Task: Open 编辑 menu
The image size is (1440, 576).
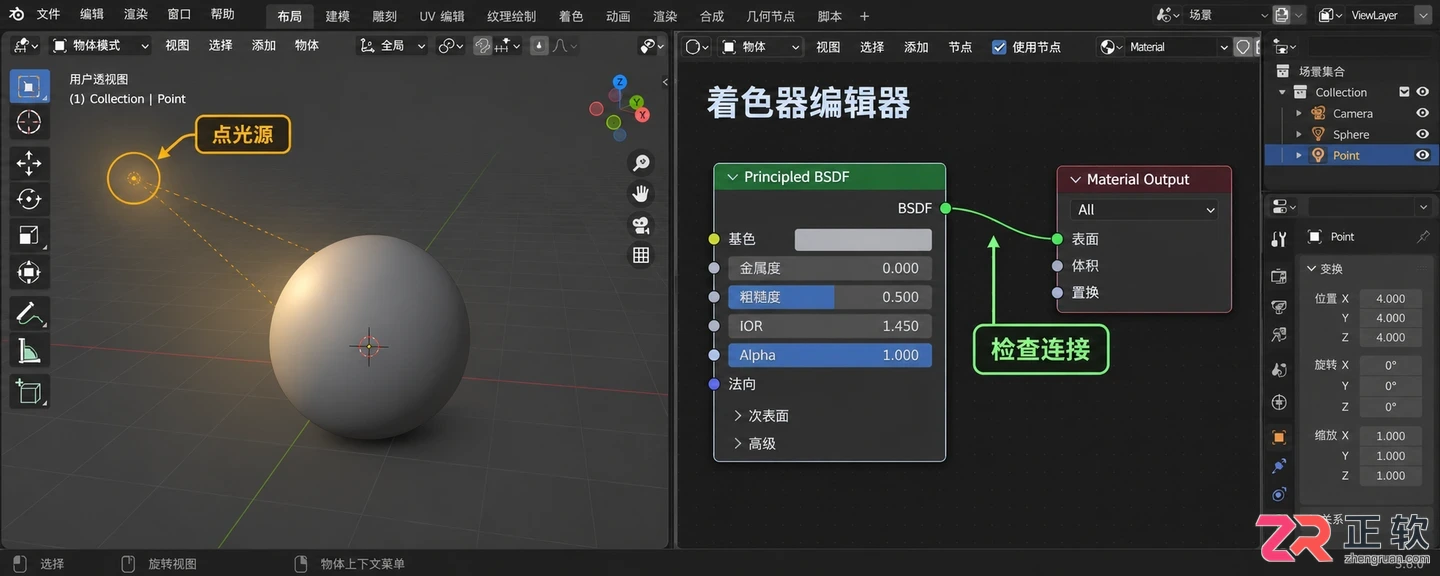Action: pyautogui.click(x=91, y=15)
